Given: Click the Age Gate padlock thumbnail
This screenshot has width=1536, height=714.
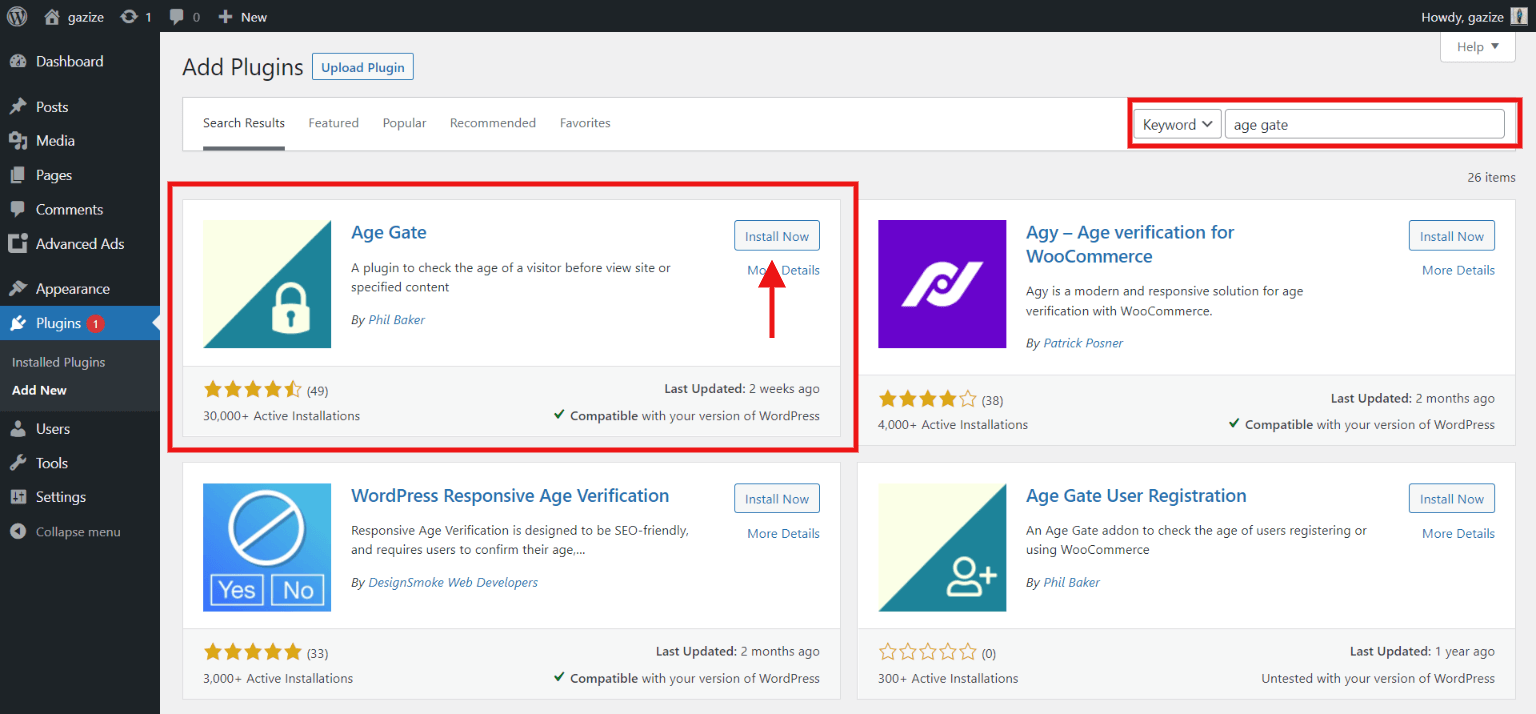Looking at the screenshot, I should click(x=267, y=284).
